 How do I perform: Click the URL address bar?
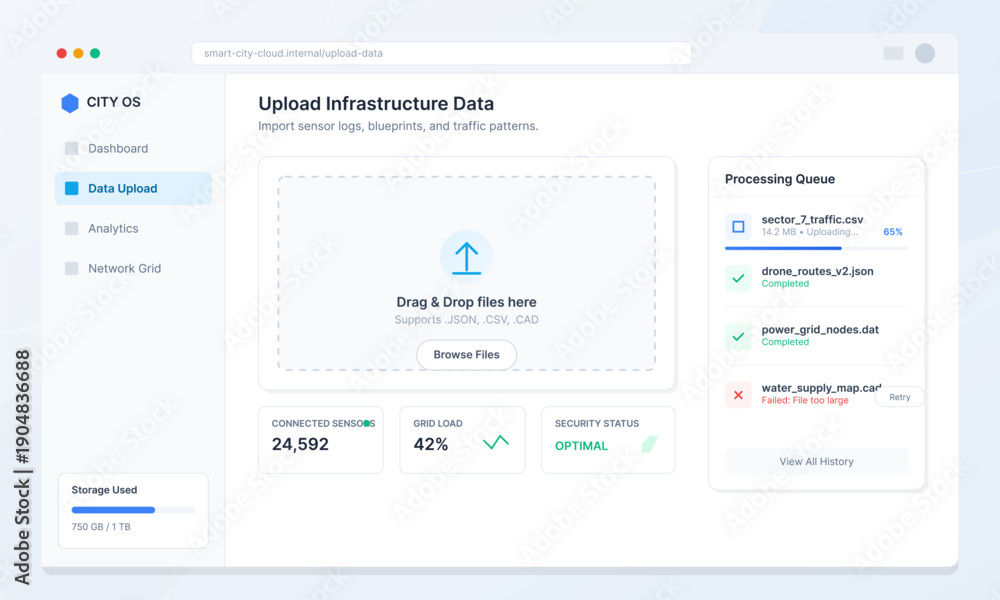tap(441, 53)
